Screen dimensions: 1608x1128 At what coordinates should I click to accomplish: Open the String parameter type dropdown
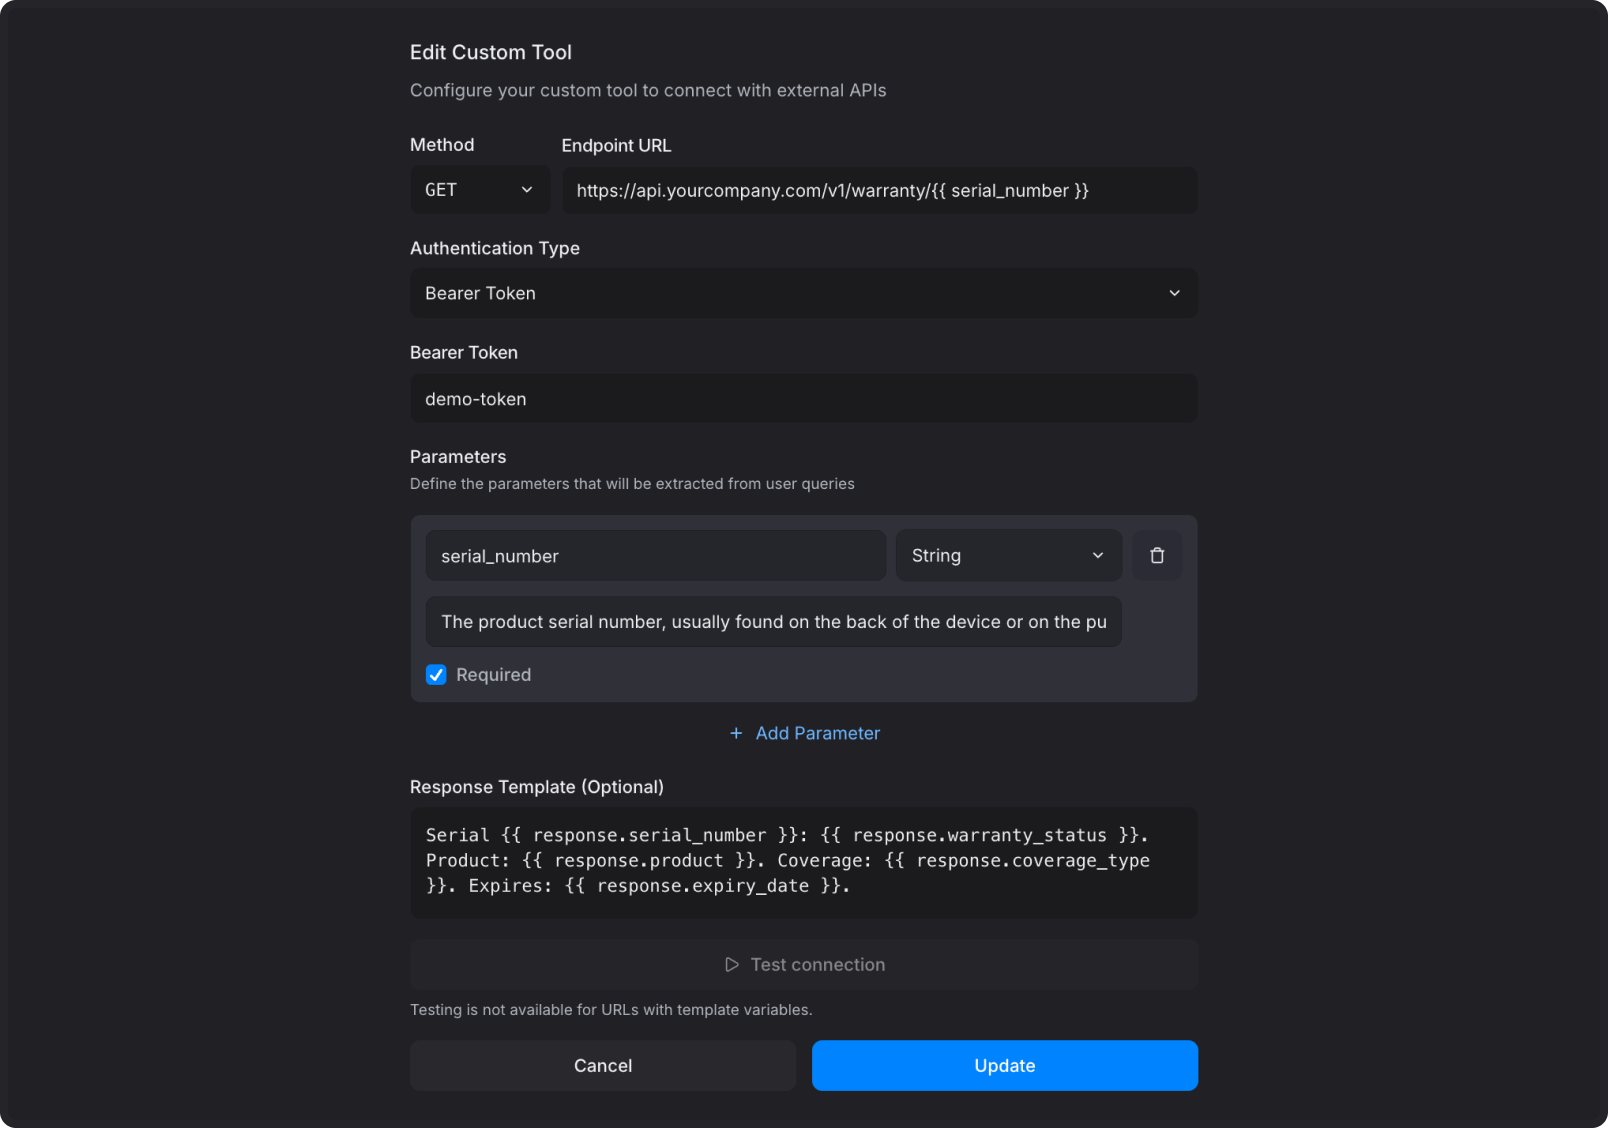[1009, 555]
